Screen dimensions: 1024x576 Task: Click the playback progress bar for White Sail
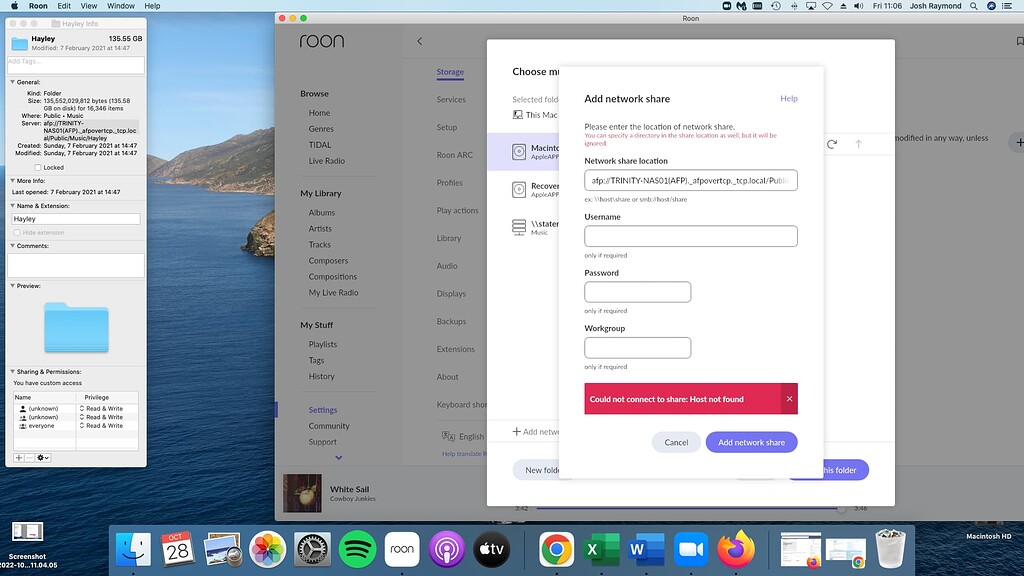(690, 510)
